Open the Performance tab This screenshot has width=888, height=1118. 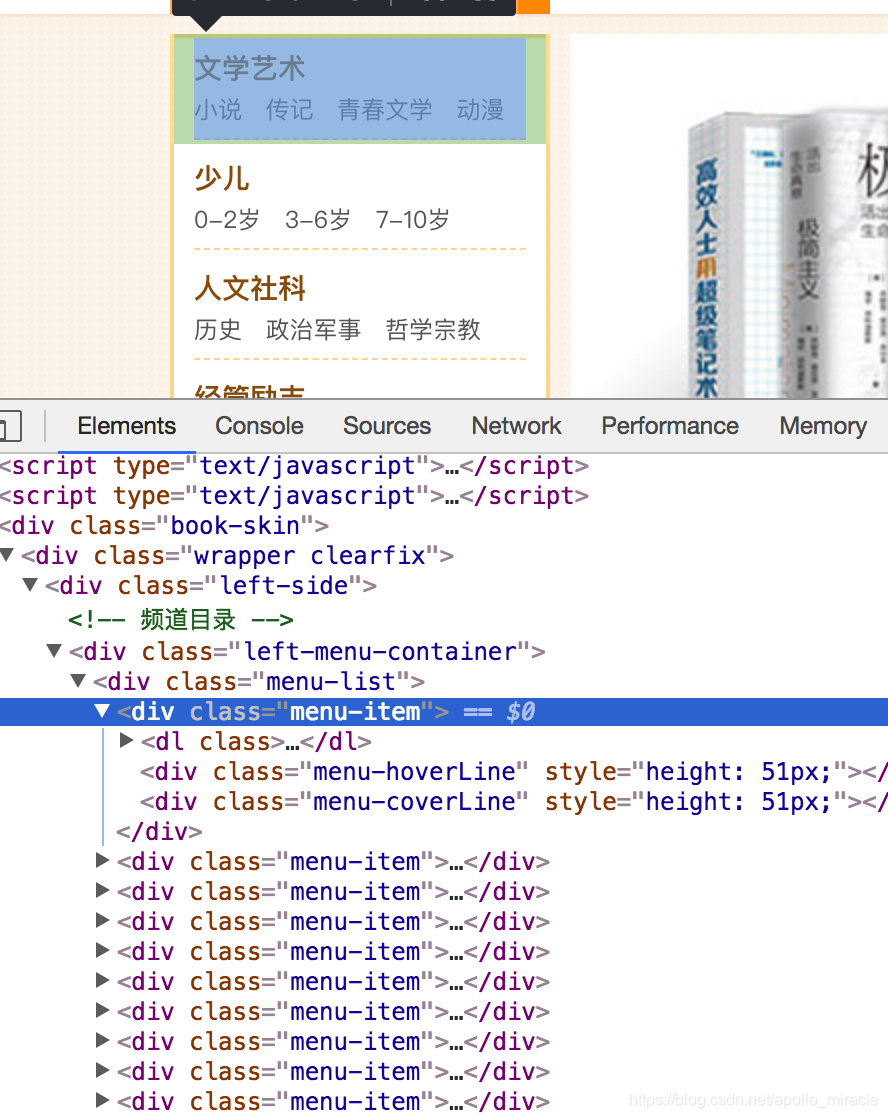[670, 426]
